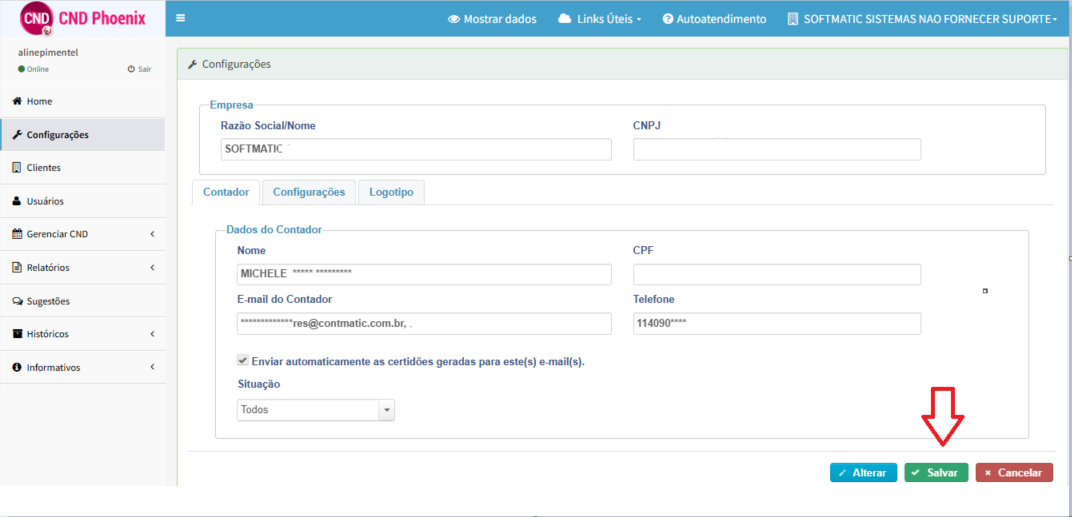Click the Mostrar dados eye icon
Image resolution: width=1072 pixels, height=517 pixels.
(x=453, y=19)
